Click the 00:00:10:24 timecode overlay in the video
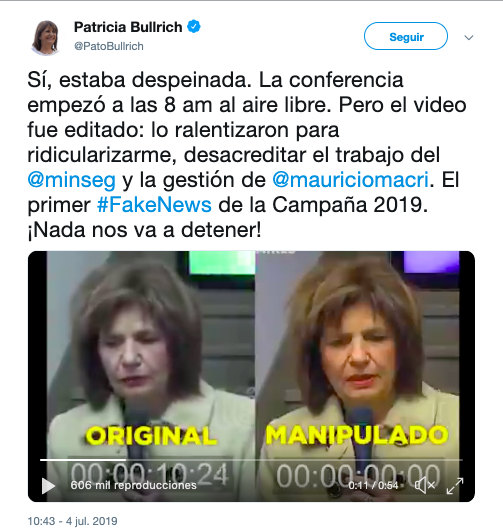This screenshot has width=503, height=529. click(150, 474)
